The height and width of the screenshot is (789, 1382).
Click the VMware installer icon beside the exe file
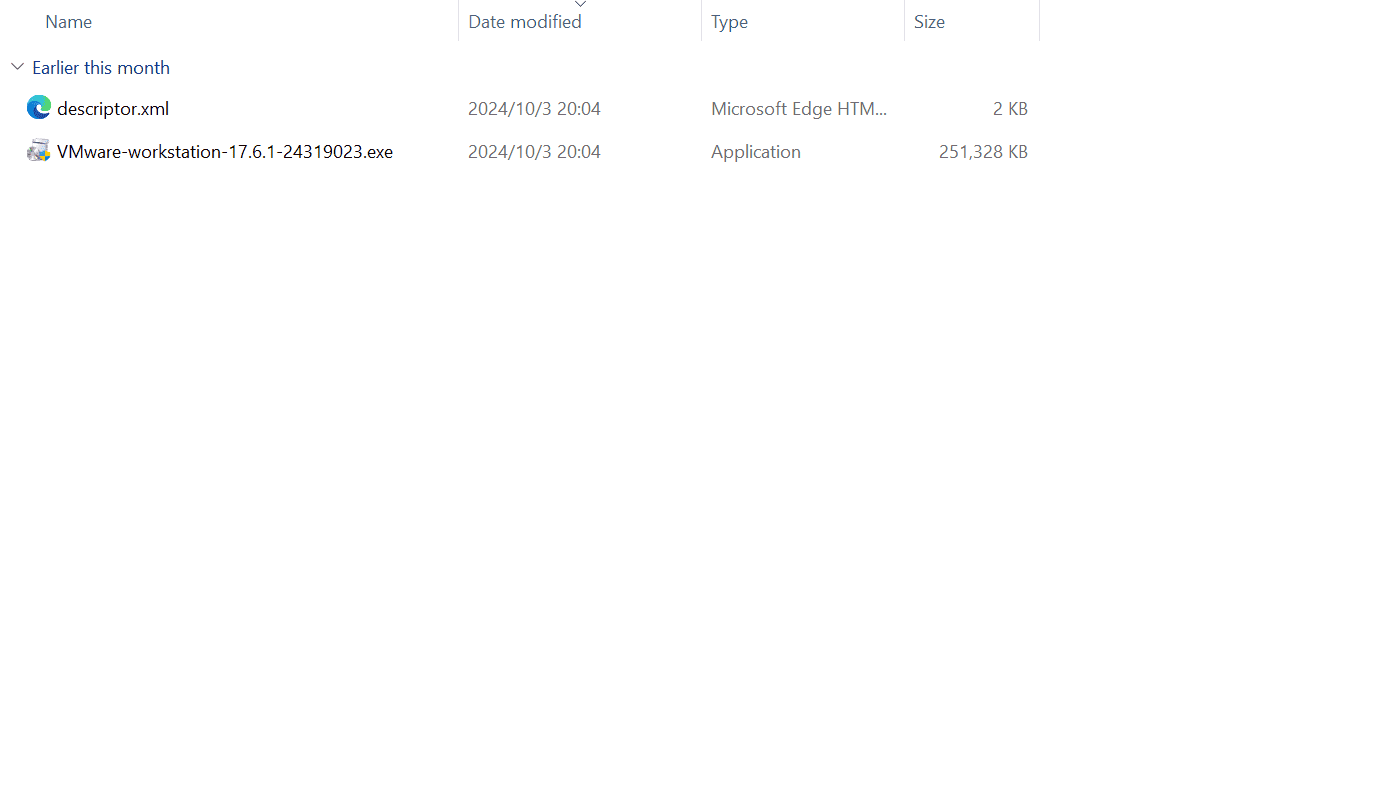click(39, 151)
